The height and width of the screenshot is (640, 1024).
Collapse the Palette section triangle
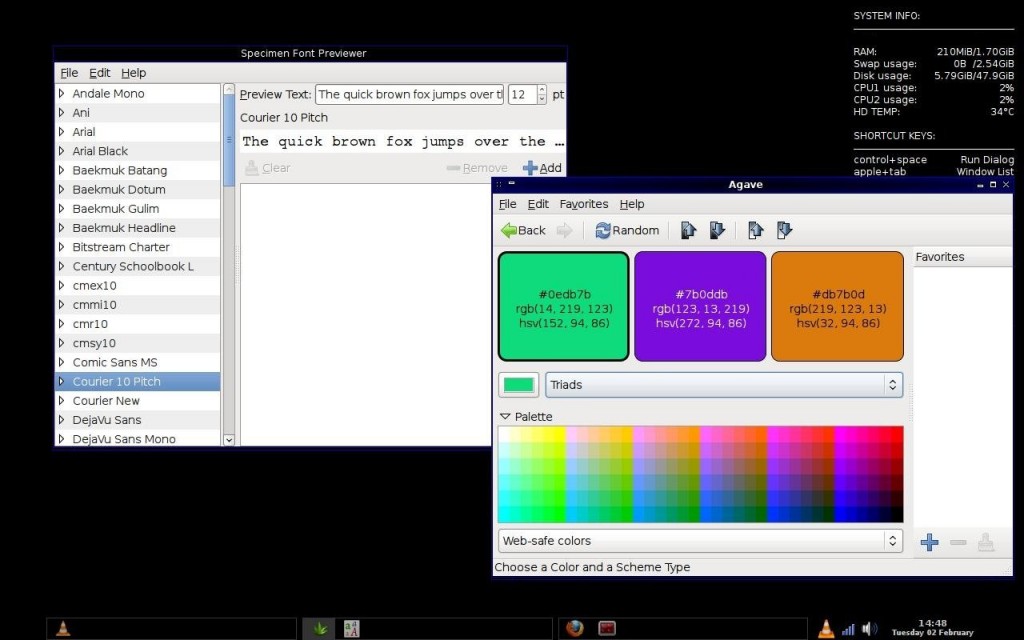[505, 416]
